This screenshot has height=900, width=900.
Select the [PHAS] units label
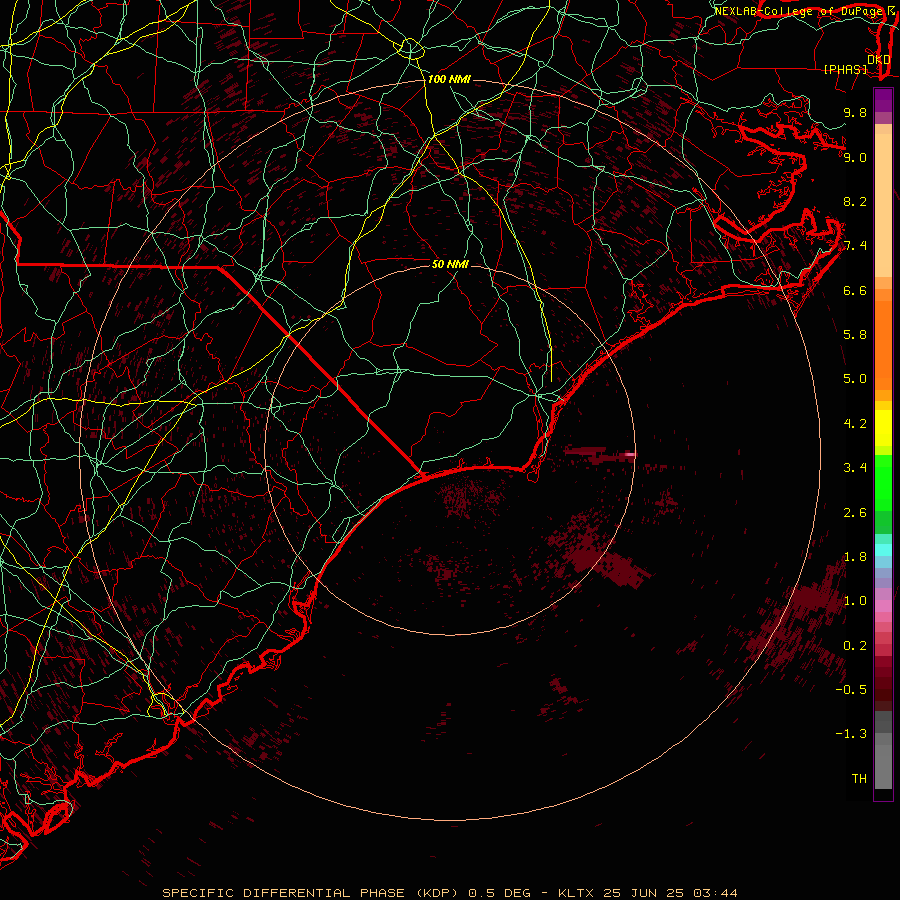tap(845, 69)
